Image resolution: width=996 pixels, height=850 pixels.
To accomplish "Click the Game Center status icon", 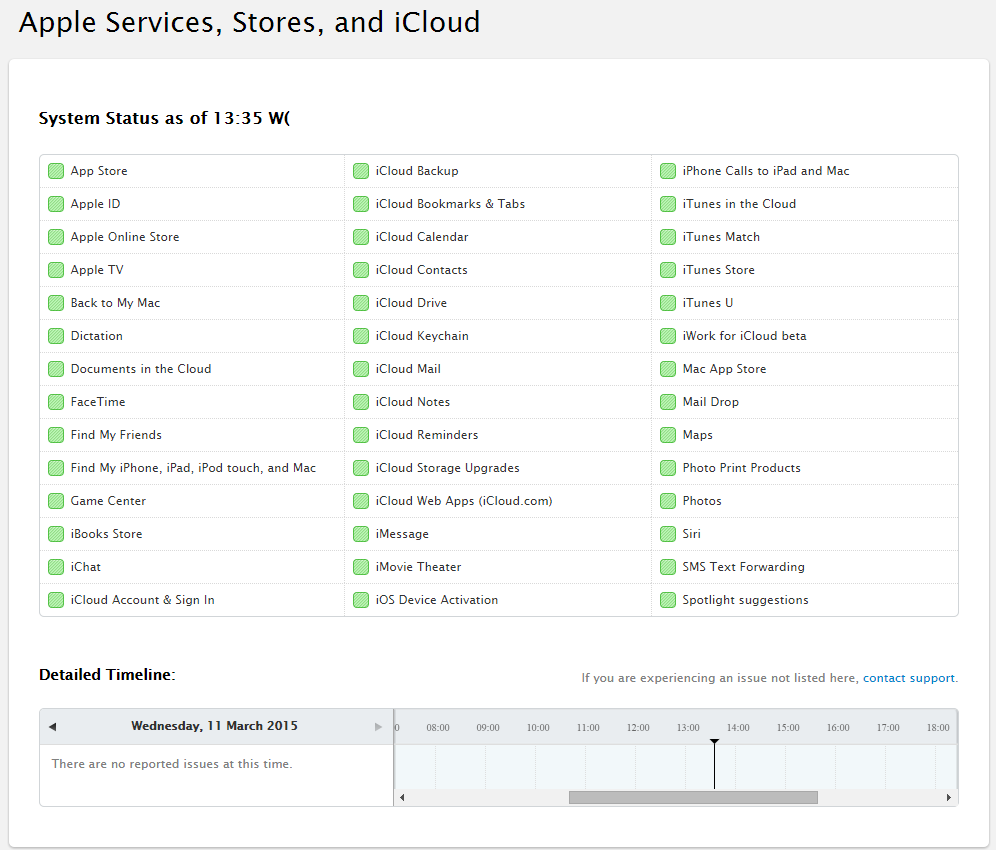I will click(x=56, y=501).
